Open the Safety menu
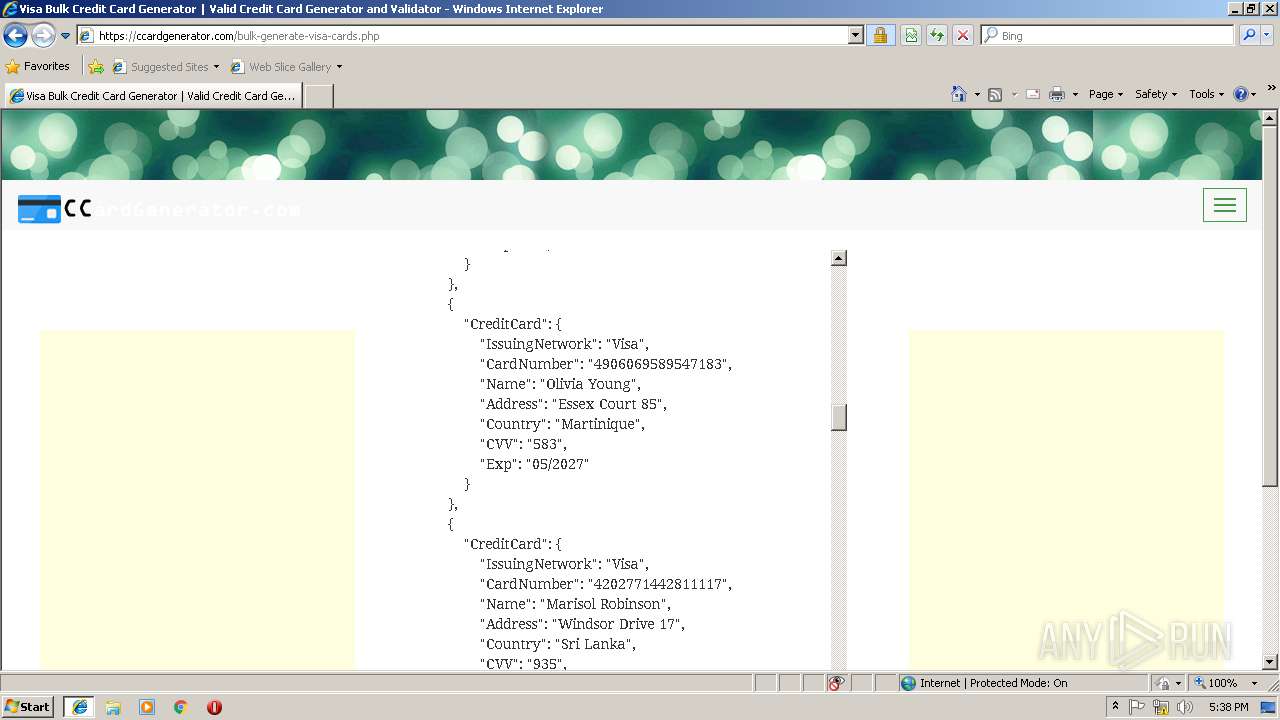 click(1156, 94)
